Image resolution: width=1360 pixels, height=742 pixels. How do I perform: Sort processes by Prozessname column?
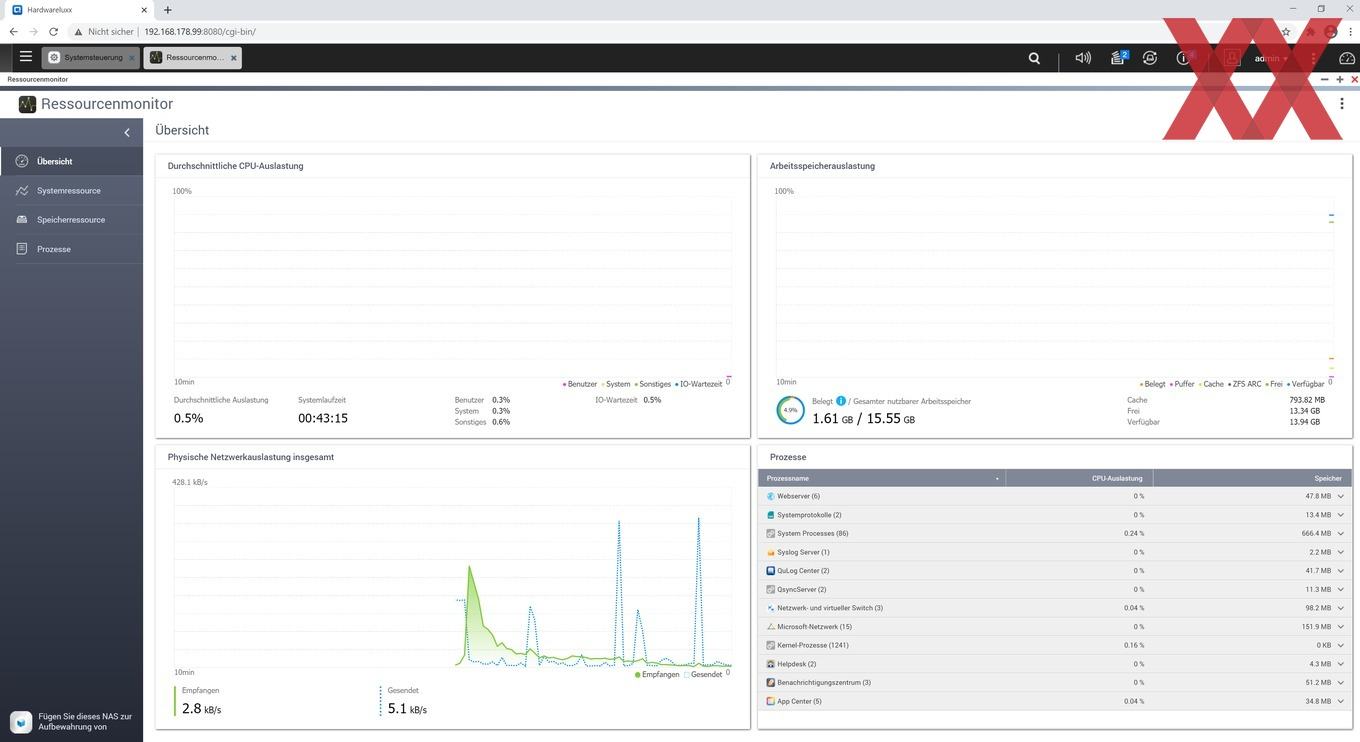click(x=881, y=478)
